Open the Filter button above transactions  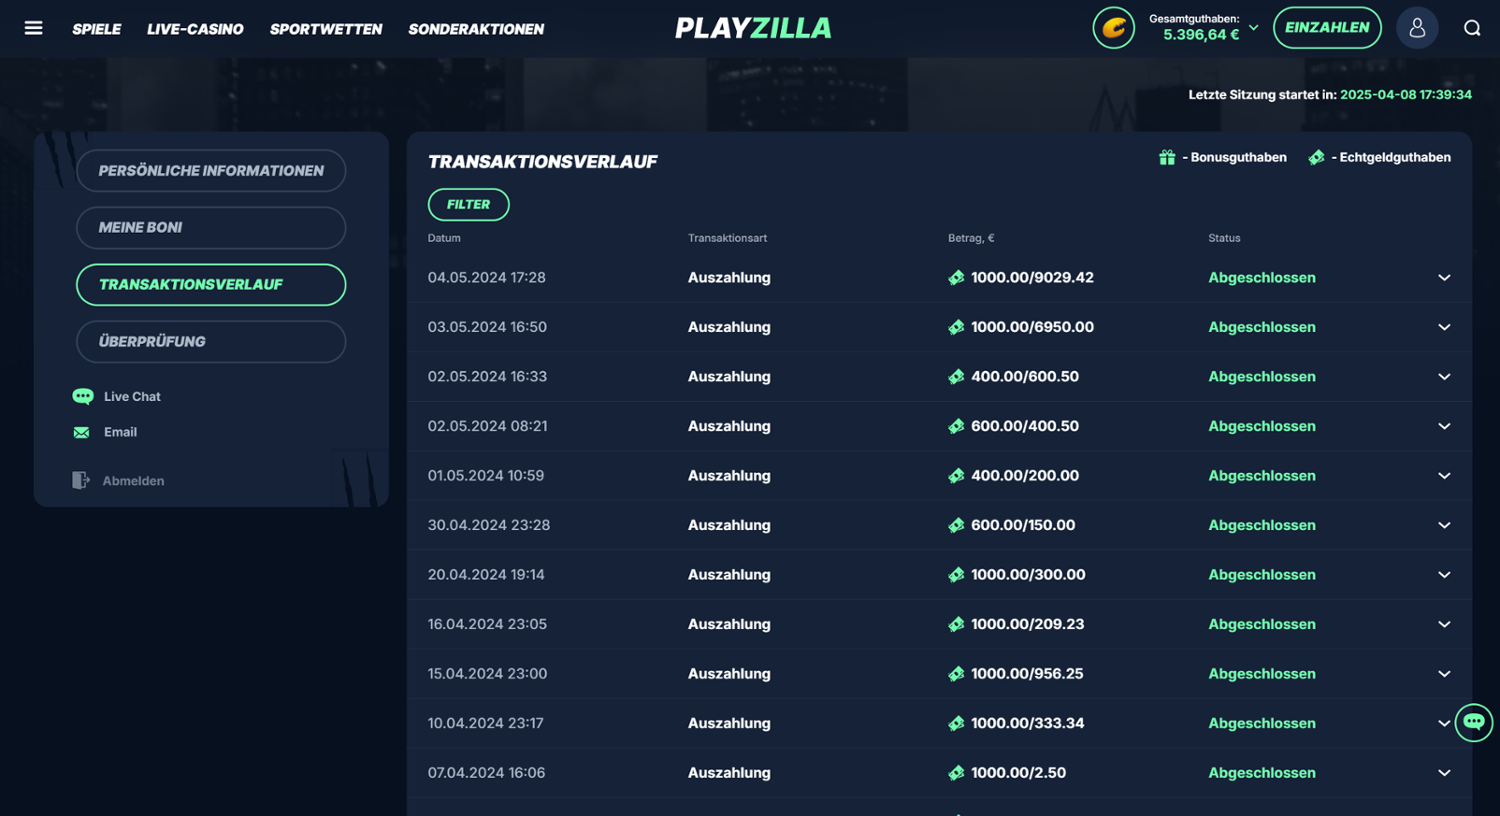coord(468,205)
